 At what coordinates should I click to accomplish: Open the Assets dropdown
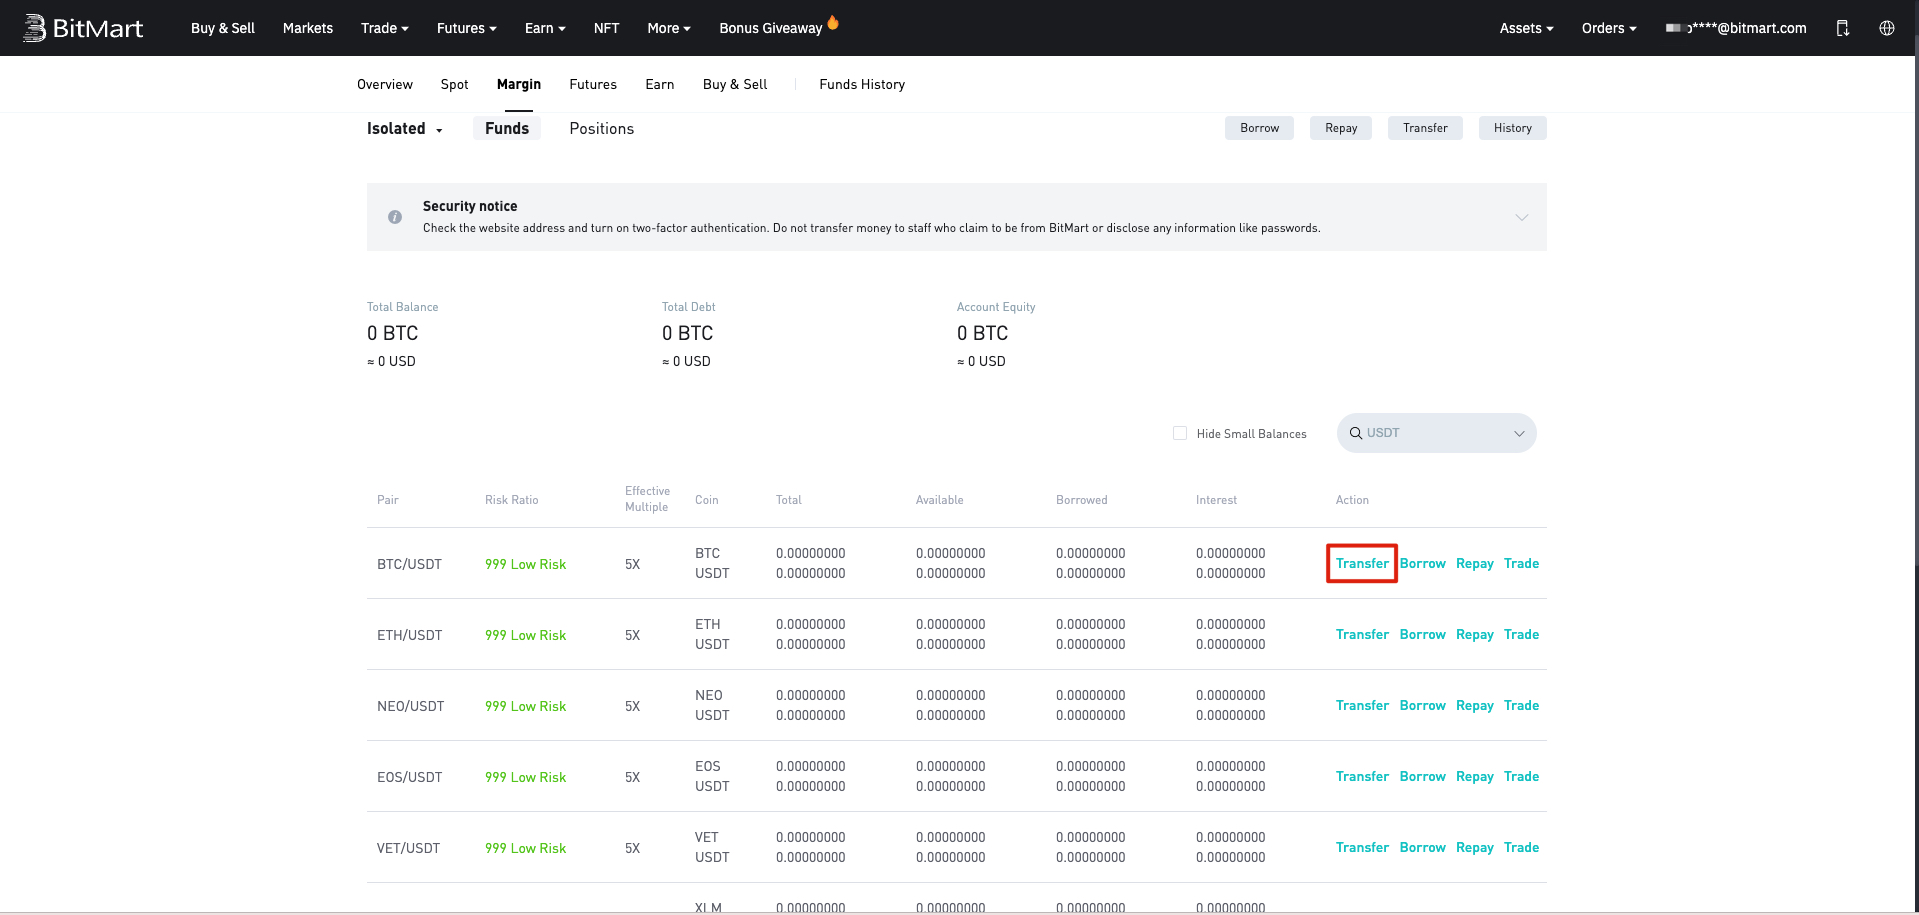(x=1526, y=28)
